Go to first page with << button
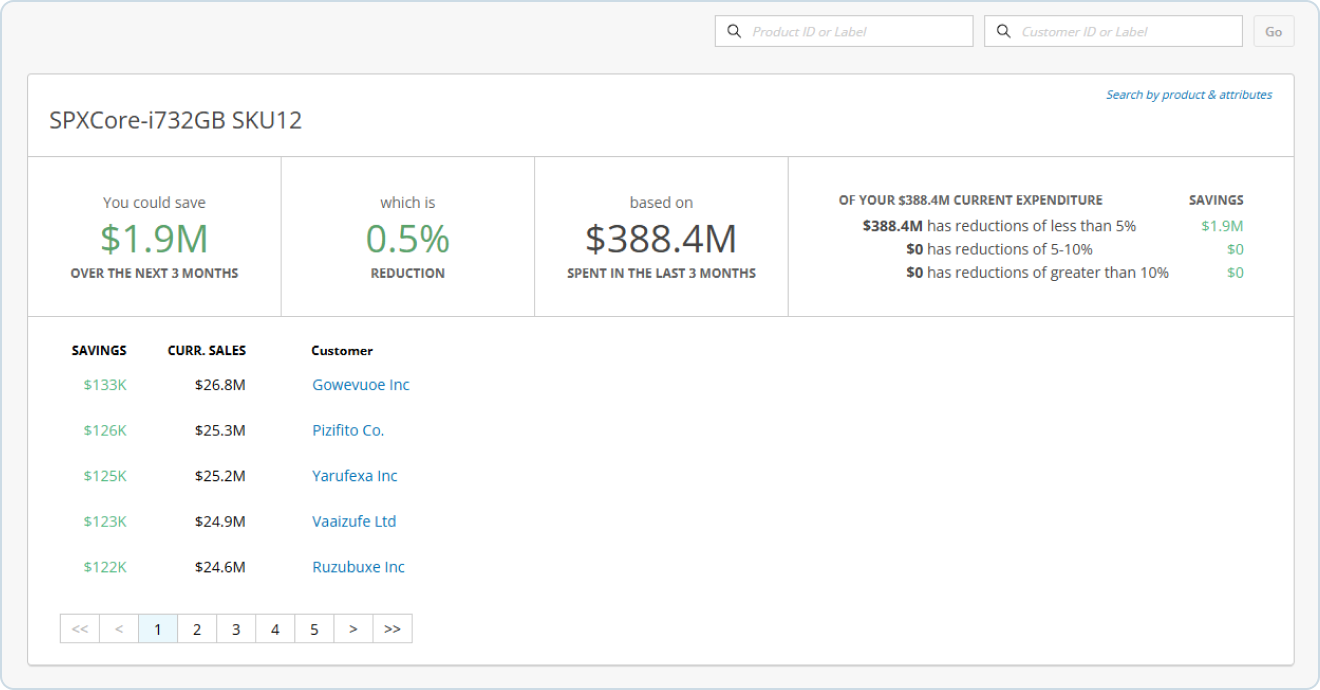 pos(80,629)
